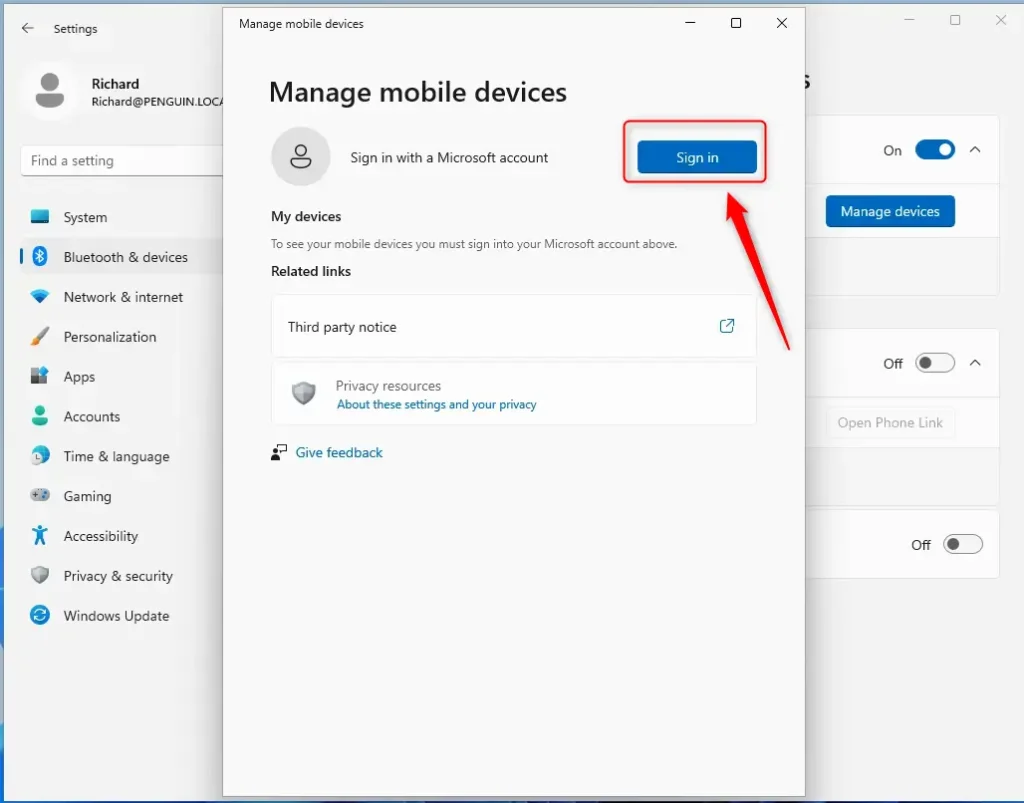Open About these settings and your privacy
Viewport: 1024px width, 803px height.
point(436,404)
